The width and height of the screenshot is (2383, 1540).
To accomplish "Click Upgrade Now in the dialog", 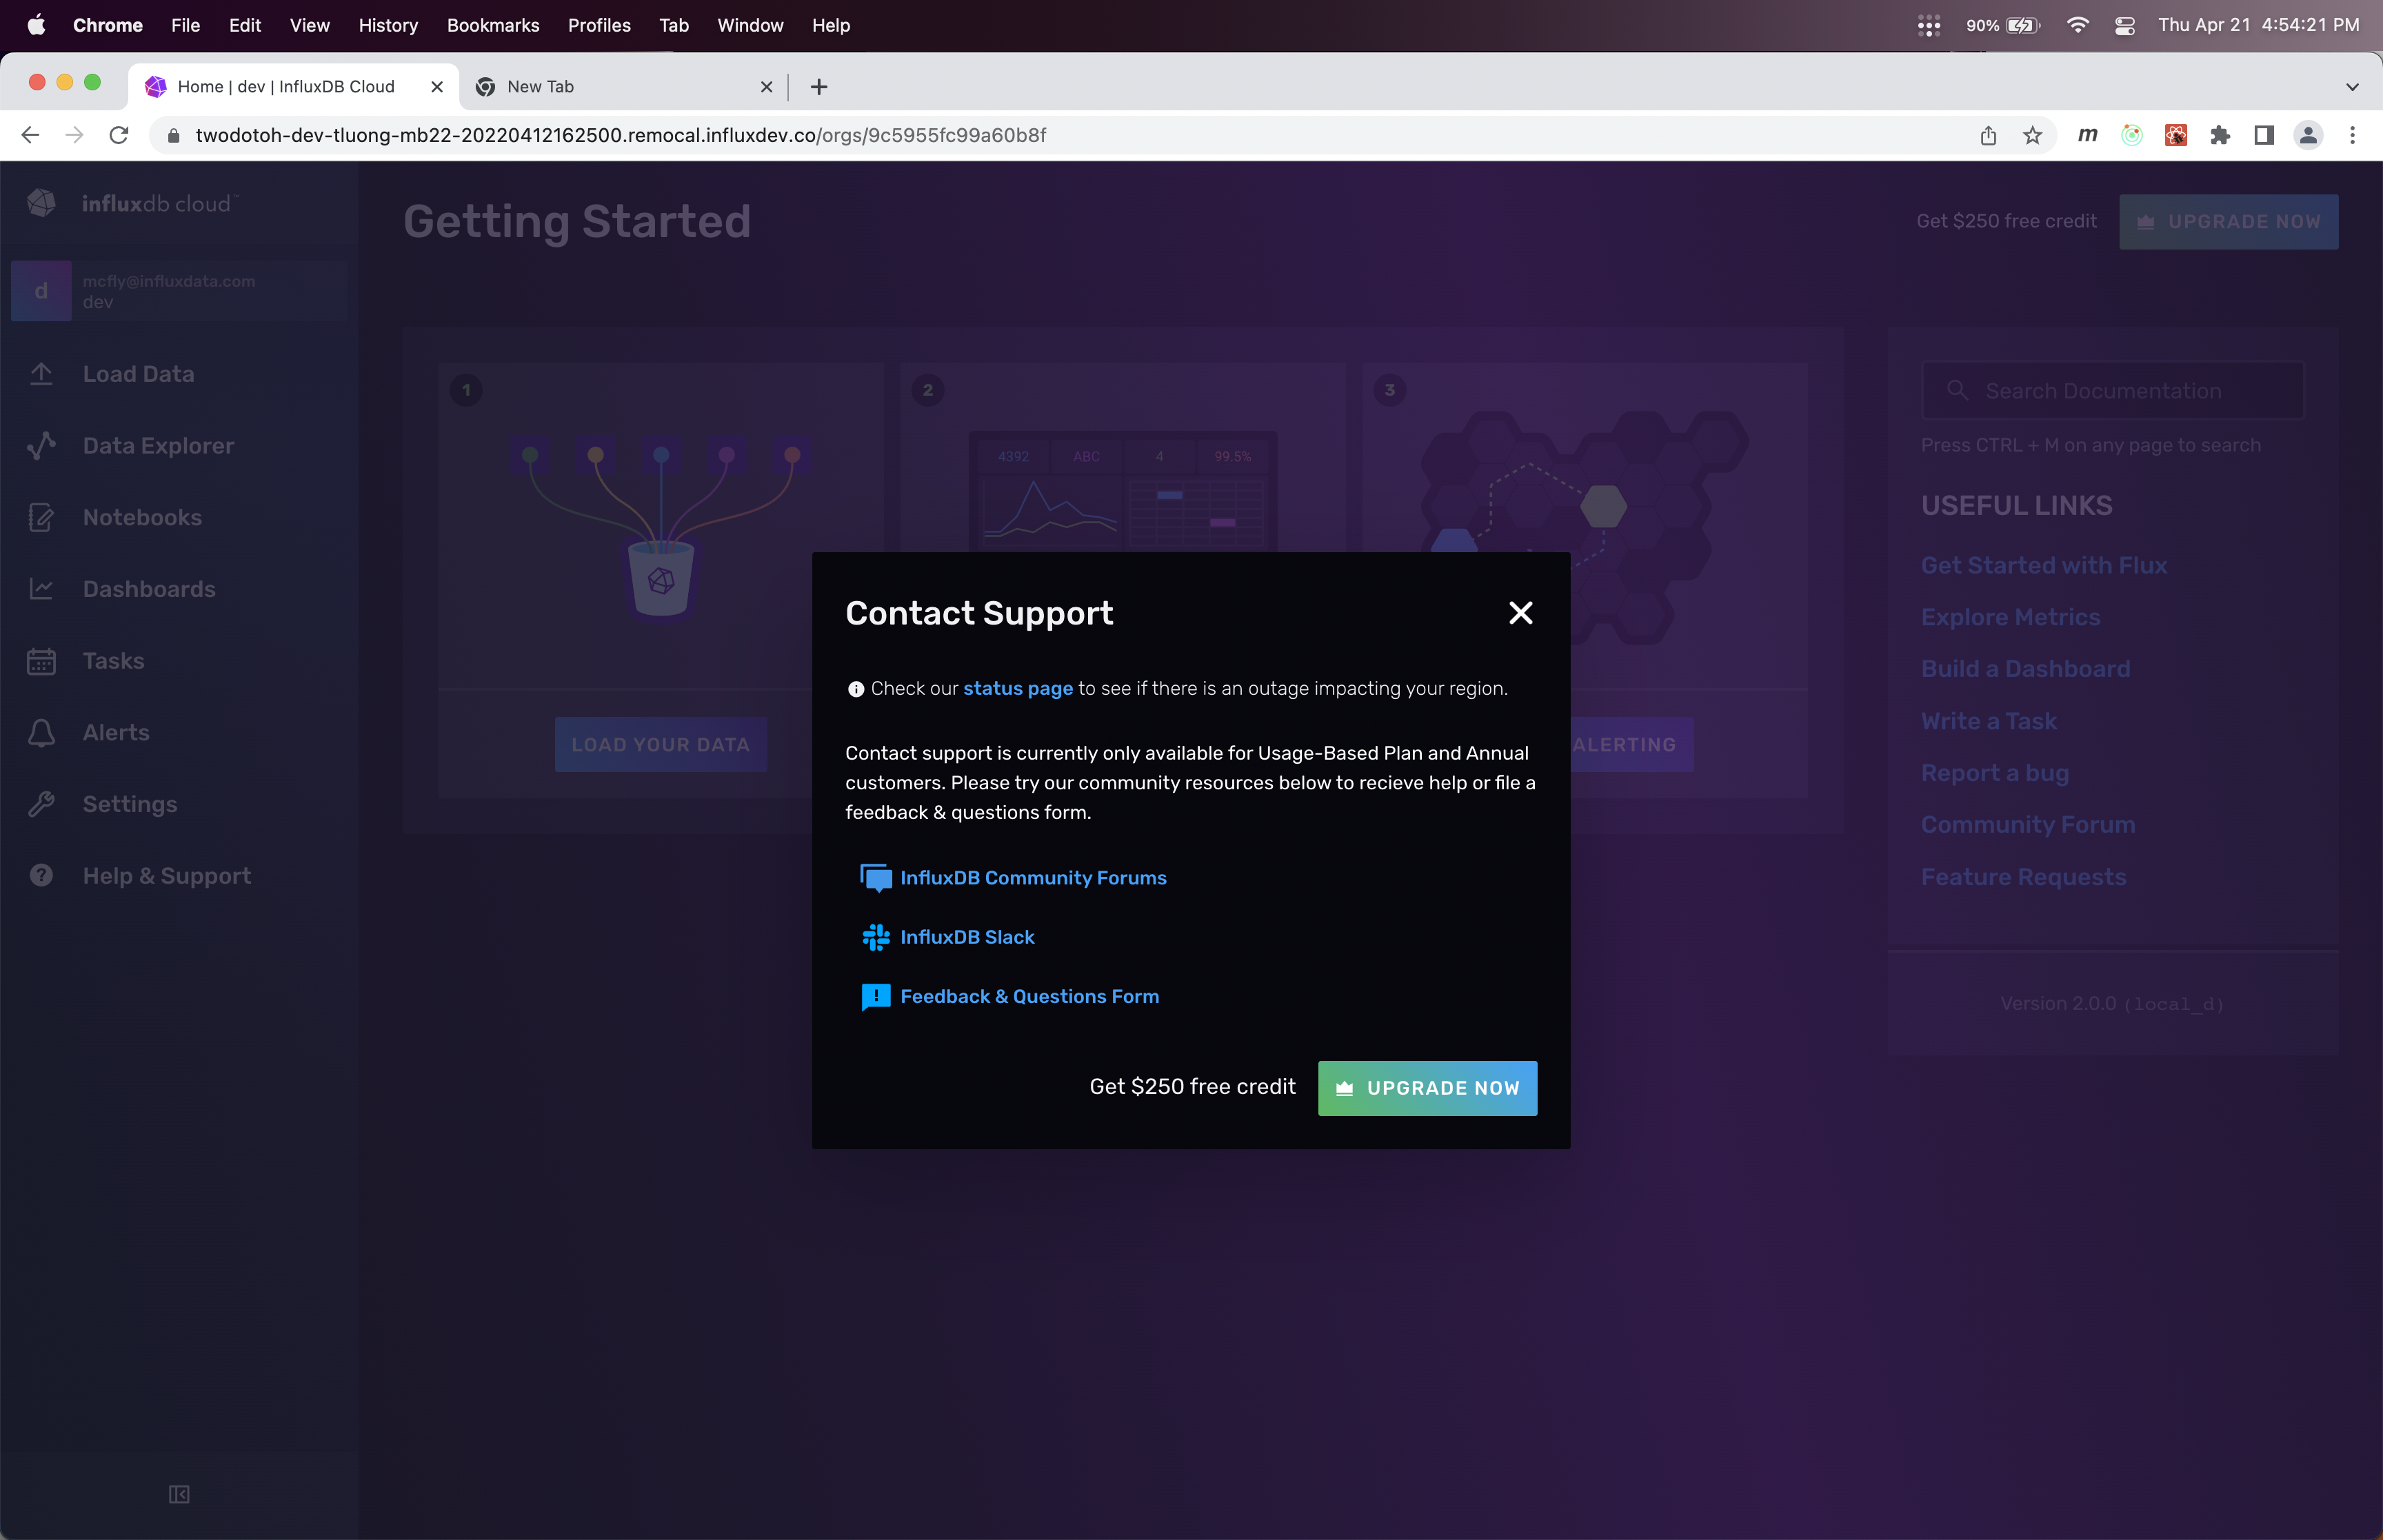I will coord(1427,1088).
